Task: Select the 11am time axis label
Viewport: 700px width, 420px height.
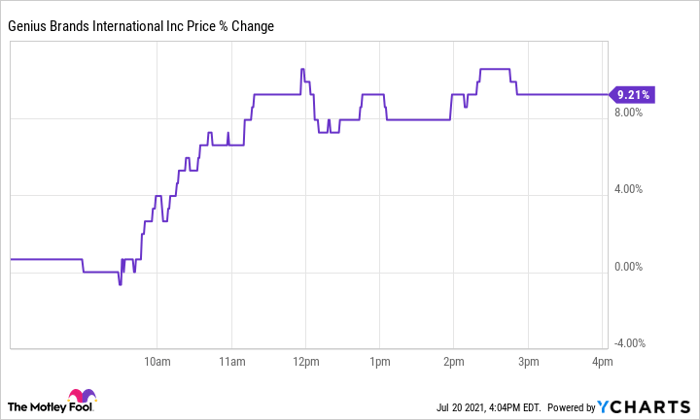Action: 230,361
